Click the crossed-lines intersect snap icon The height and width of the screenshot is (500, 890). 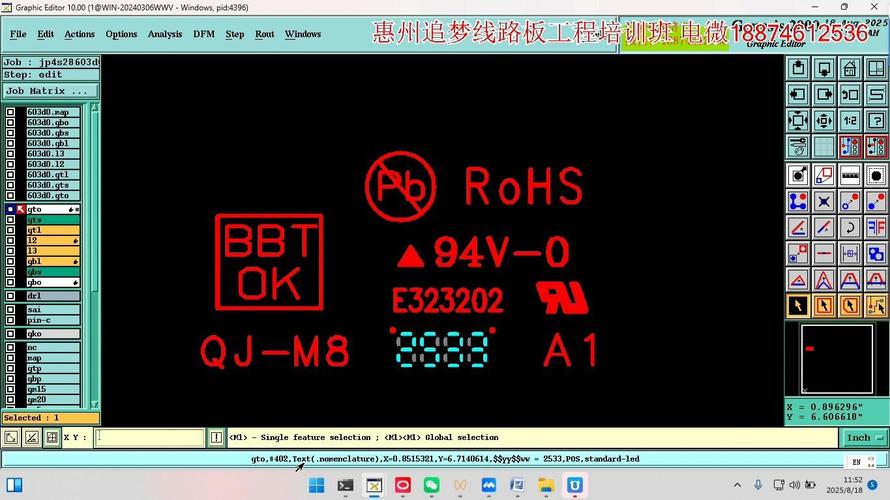824,201
